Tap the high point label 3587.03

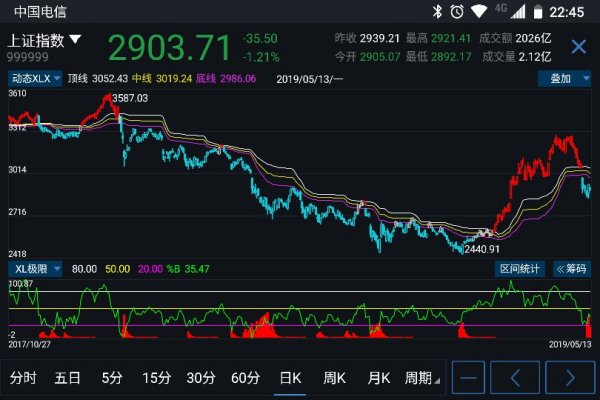tap(130, 98)
